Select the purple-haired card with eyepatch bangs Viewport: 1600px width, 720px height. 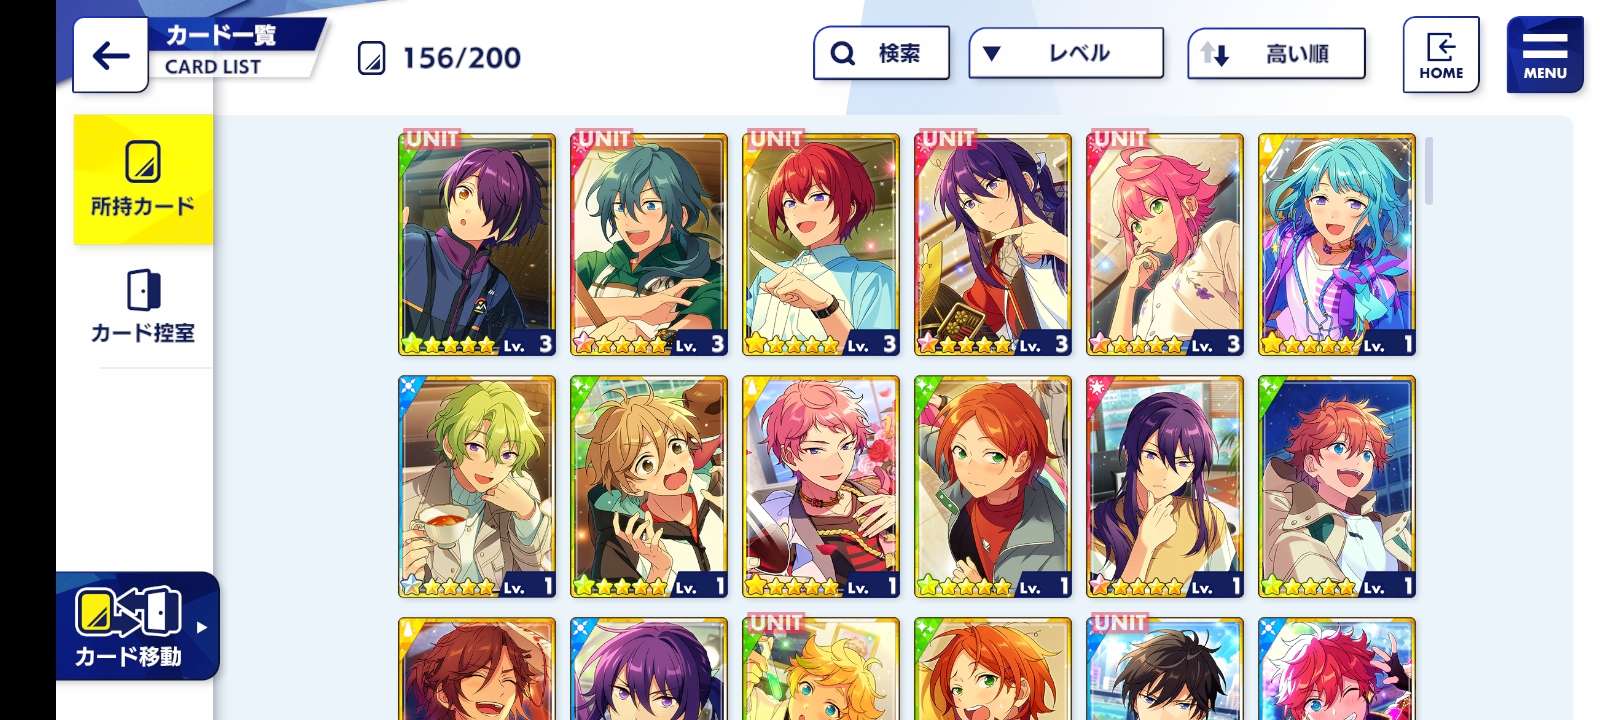477,244
